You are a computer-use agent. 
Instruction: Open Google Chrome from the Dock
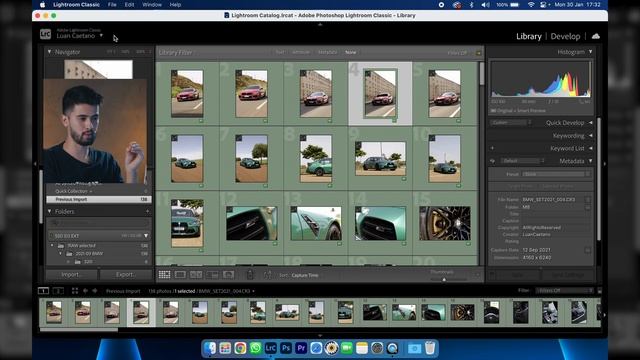tap(240, 348)
